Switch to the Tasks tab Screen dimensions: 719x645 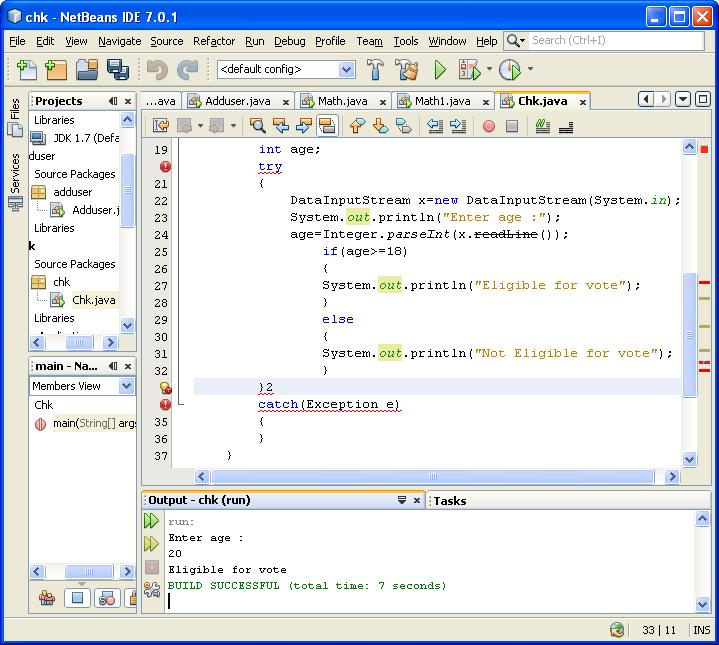click(x=450, y=501)
